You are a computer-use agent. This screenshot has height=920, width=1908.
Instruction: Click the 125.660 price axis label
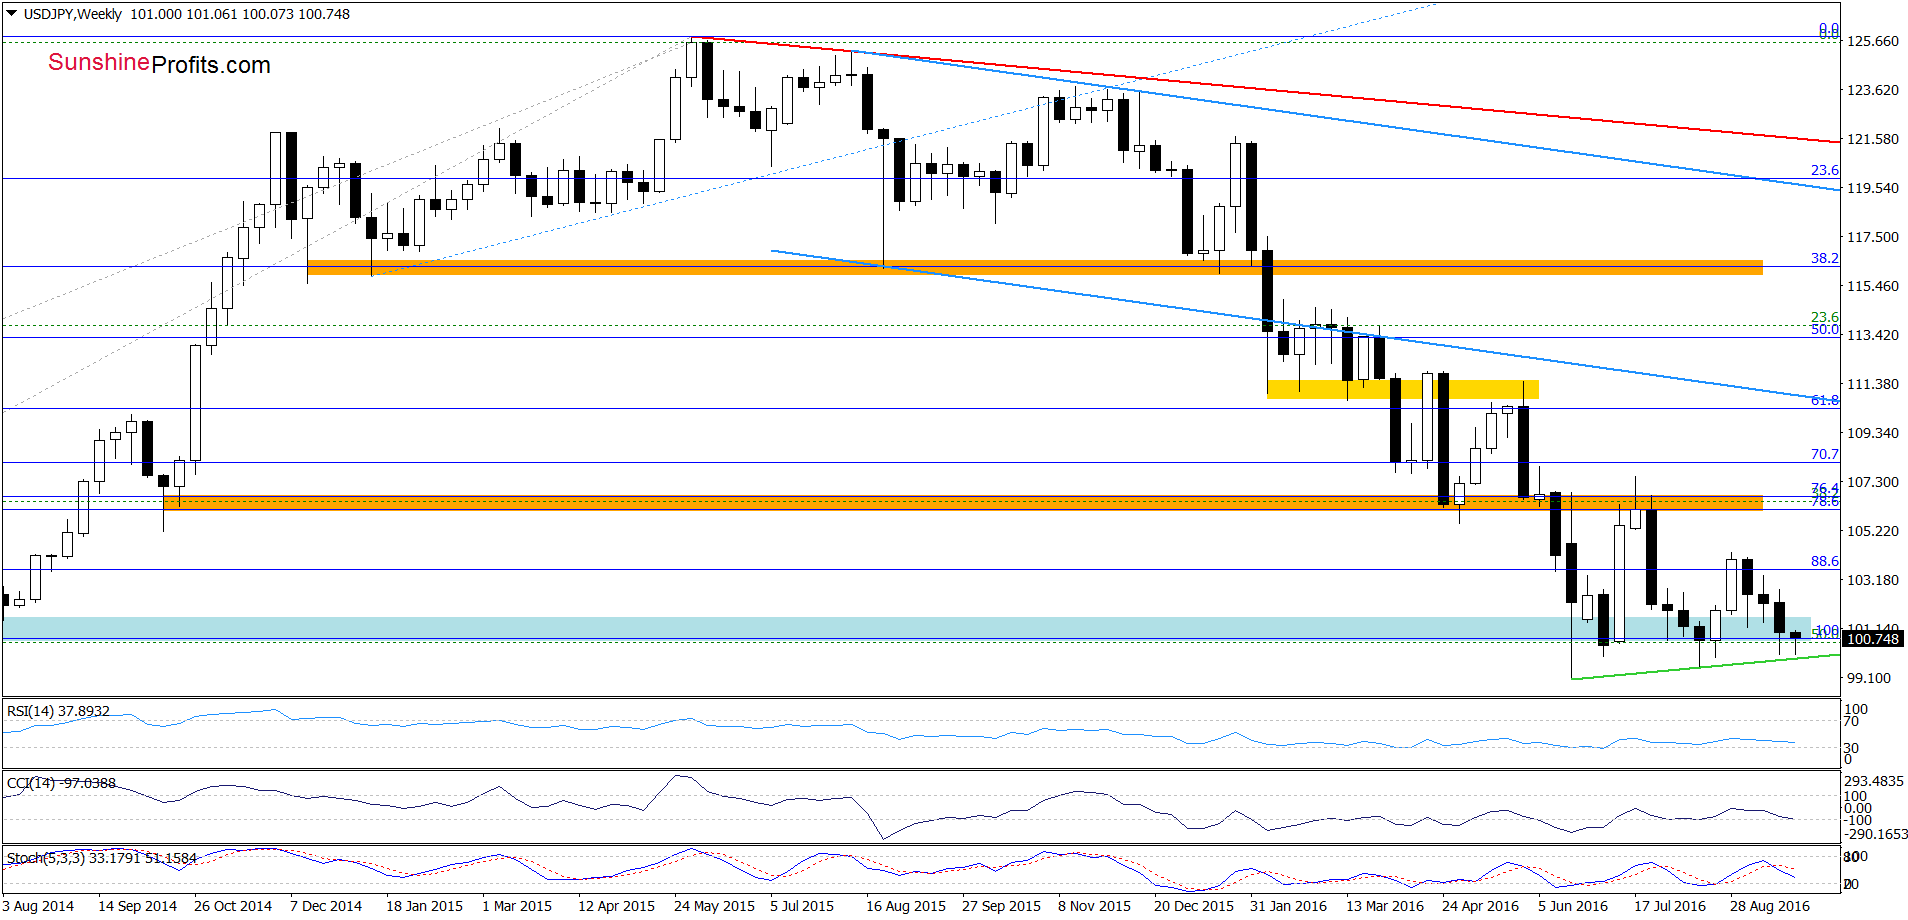(x=1873, y=41)
